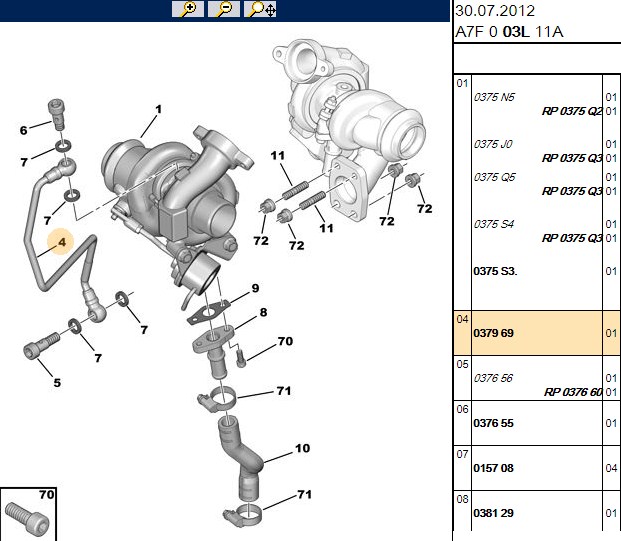Click callout number 10 hose label
Screen dimensions: 621x541
302,448
